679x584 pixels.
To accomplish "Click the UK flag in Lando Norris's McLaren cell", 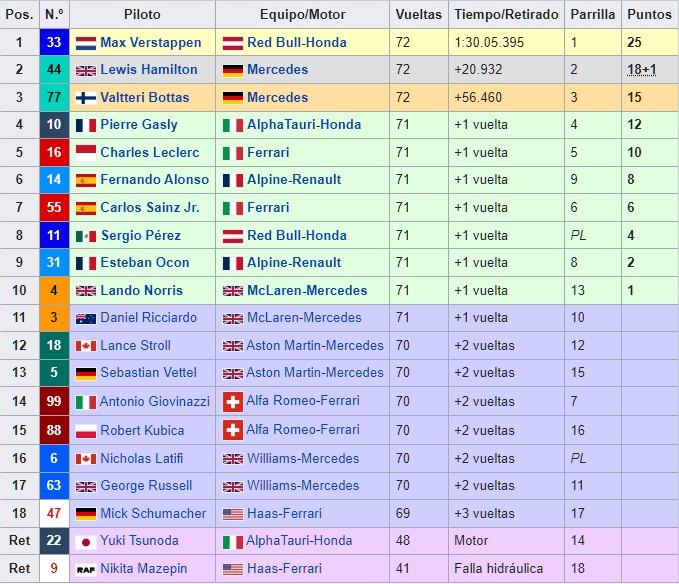I will click(233, 291).
